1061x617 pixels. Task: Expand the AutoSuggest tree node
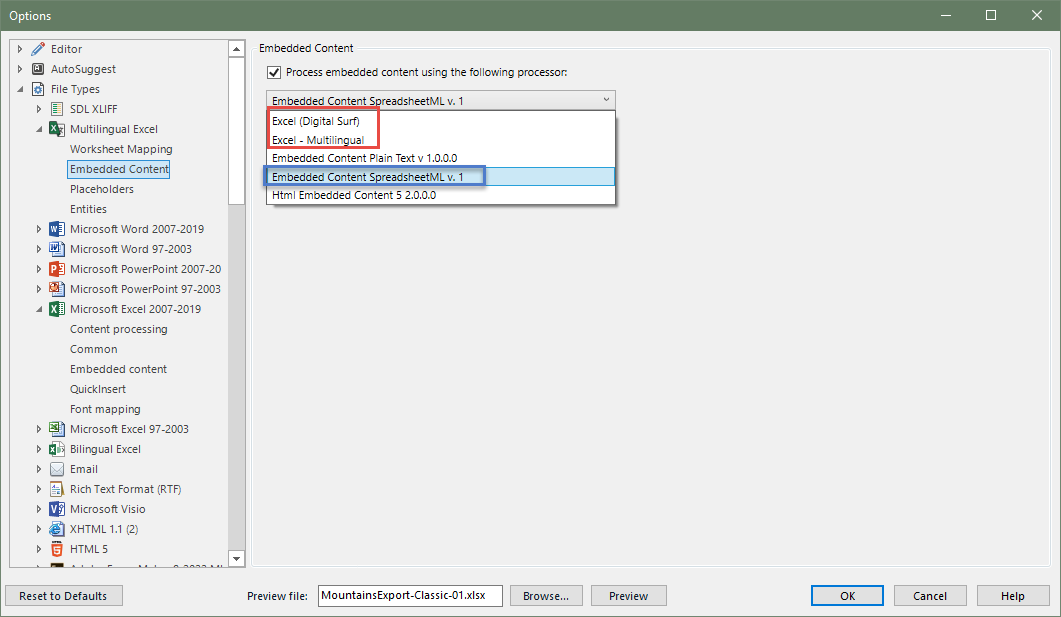point(20,69)
